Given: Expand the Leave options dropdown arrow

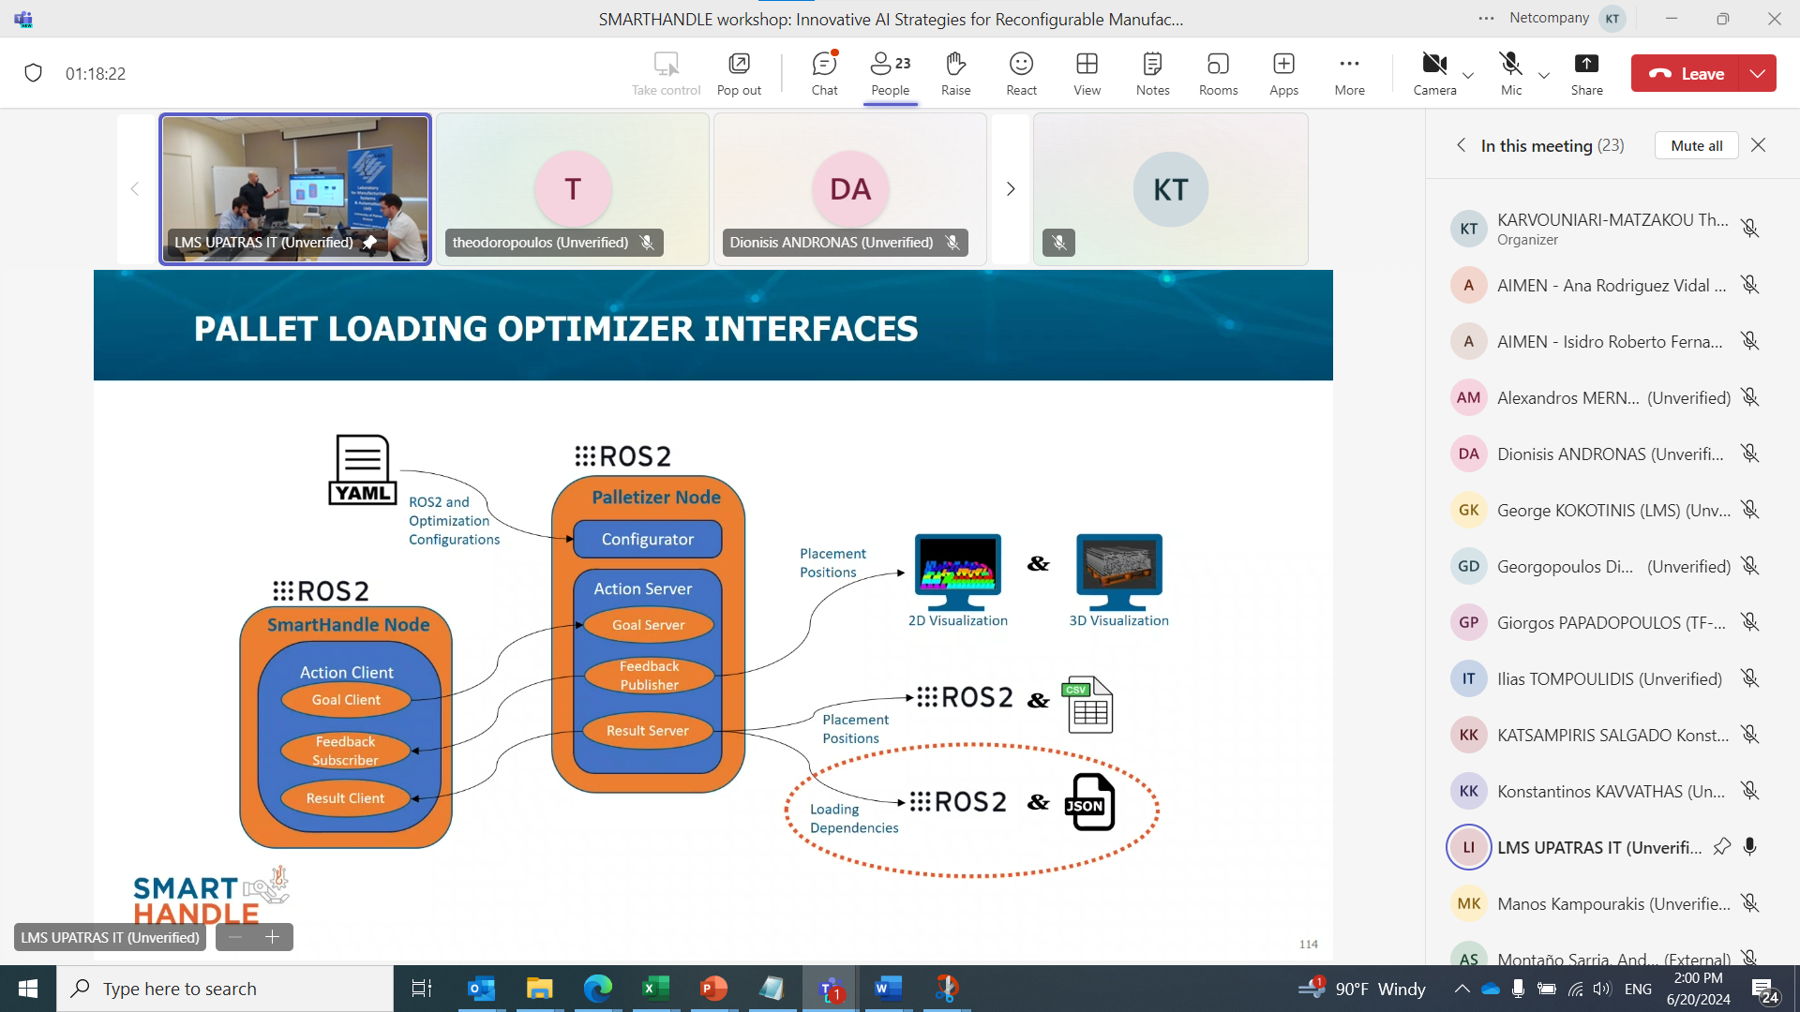Looking at the screenshot, I should coord(1757,73).
